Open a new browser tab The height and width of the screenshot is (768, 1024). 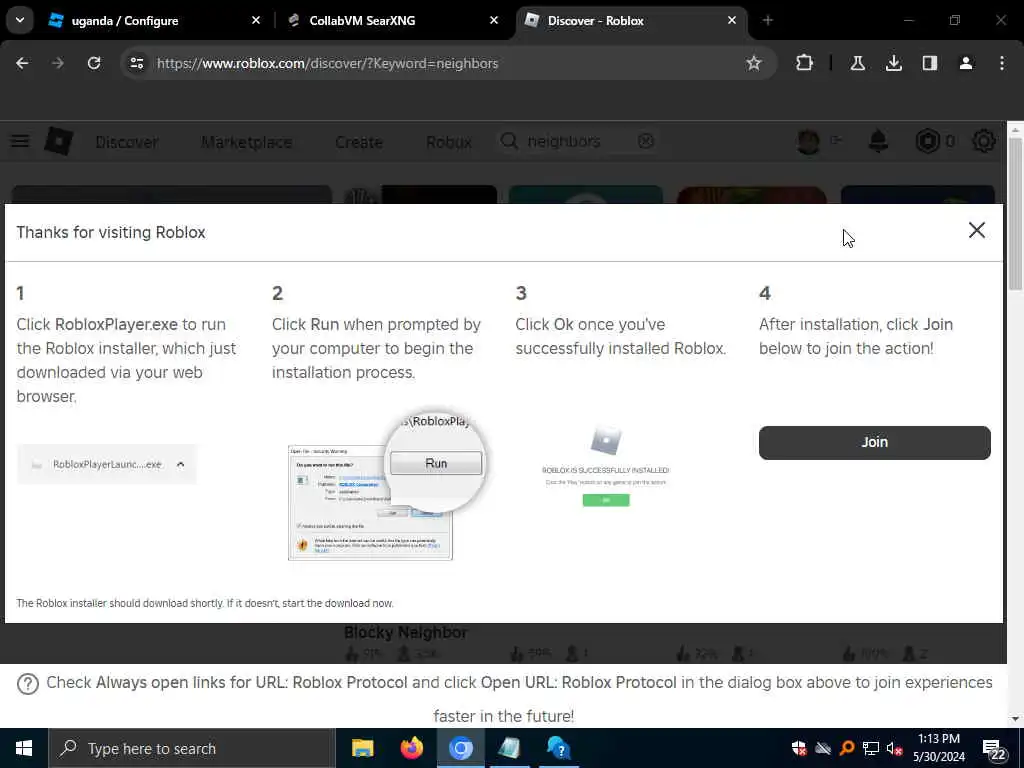pos(768,21)
